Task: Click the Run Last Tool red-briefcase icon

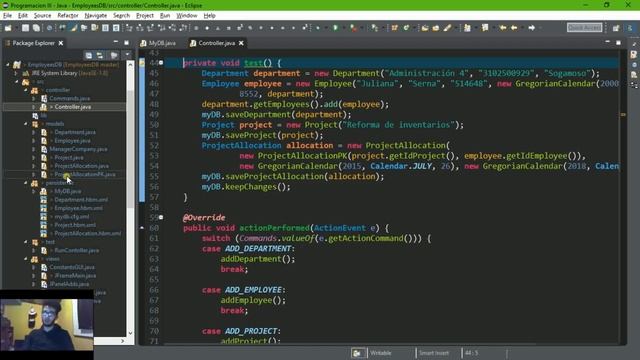Action: click(353, 28)
